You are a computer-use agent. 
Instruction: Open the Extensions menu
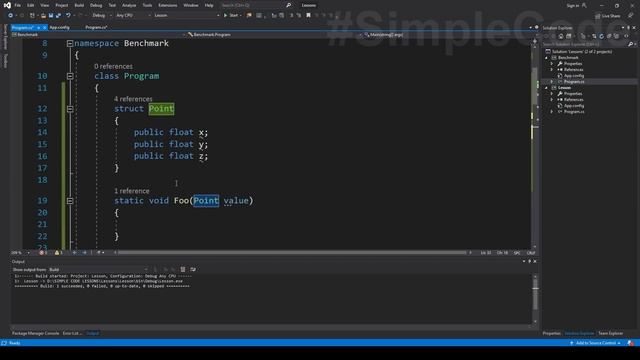coord(168,5)
